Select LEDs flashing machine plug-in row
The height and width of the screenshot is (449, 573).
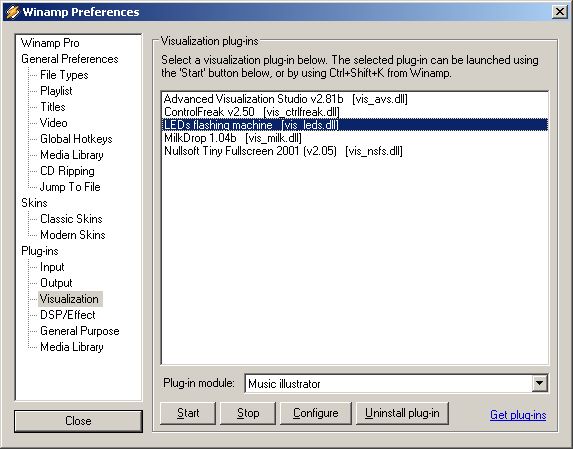(354, 125)
